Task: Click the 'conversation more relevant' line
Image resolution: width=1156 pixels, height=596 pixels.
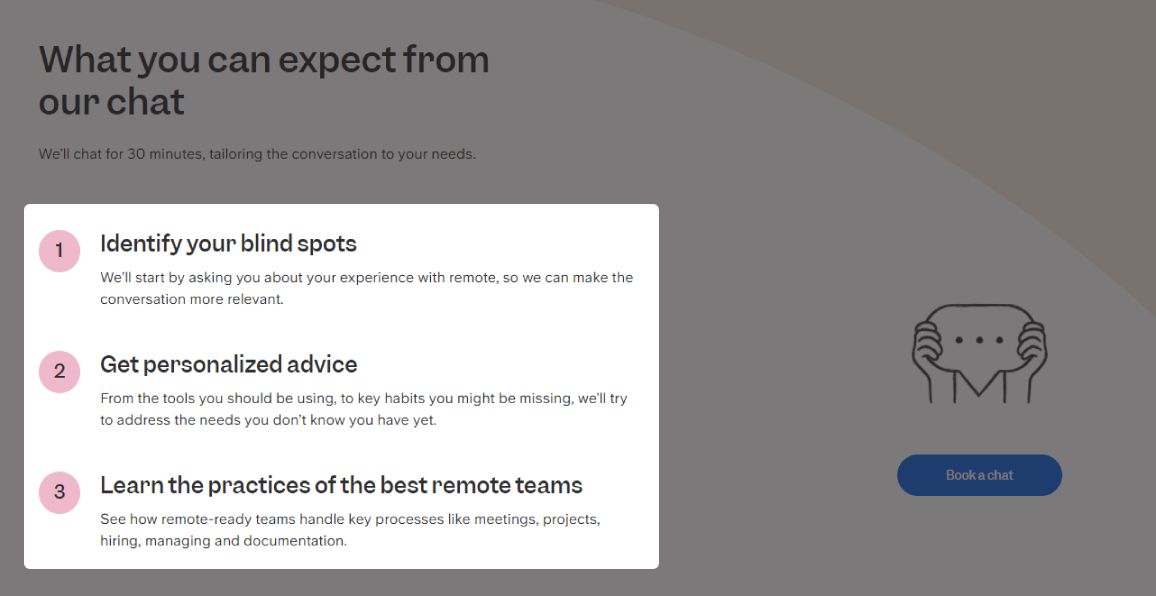Action: (x=192, y=299)
